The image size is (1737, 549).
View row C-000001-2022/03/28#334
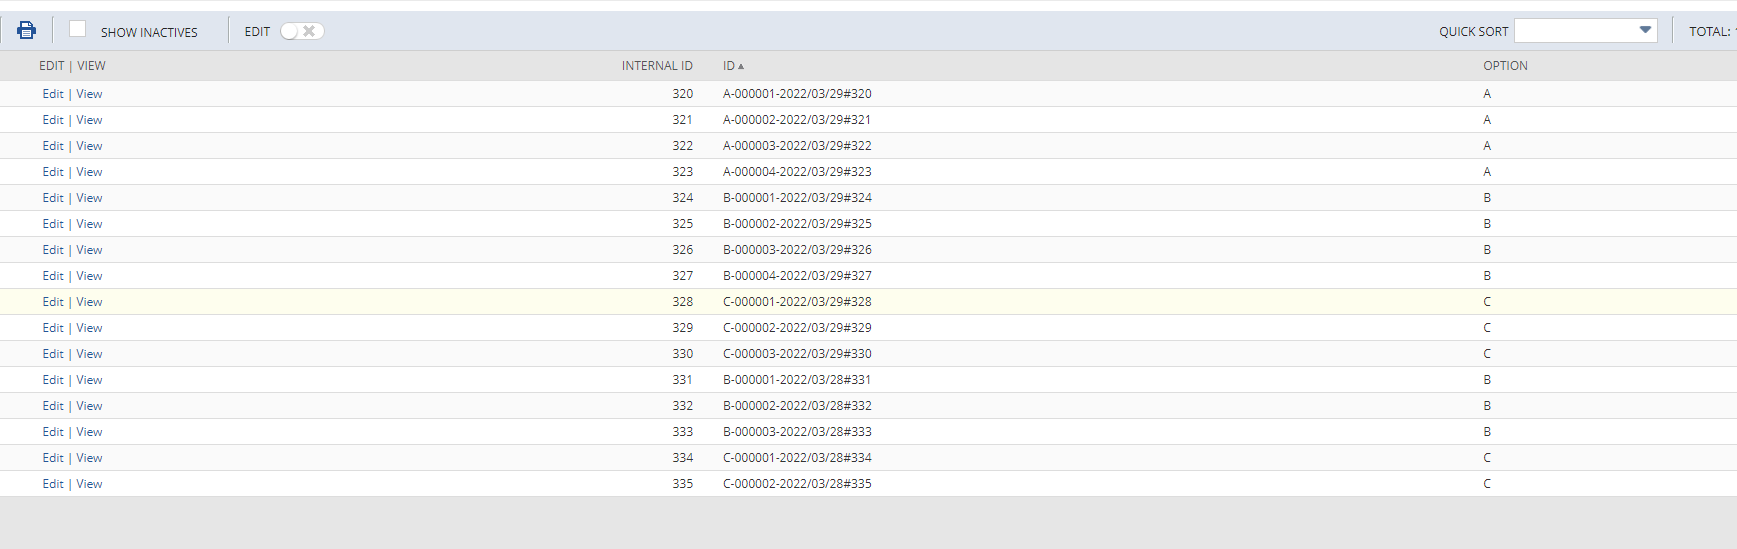coord(89,458)
